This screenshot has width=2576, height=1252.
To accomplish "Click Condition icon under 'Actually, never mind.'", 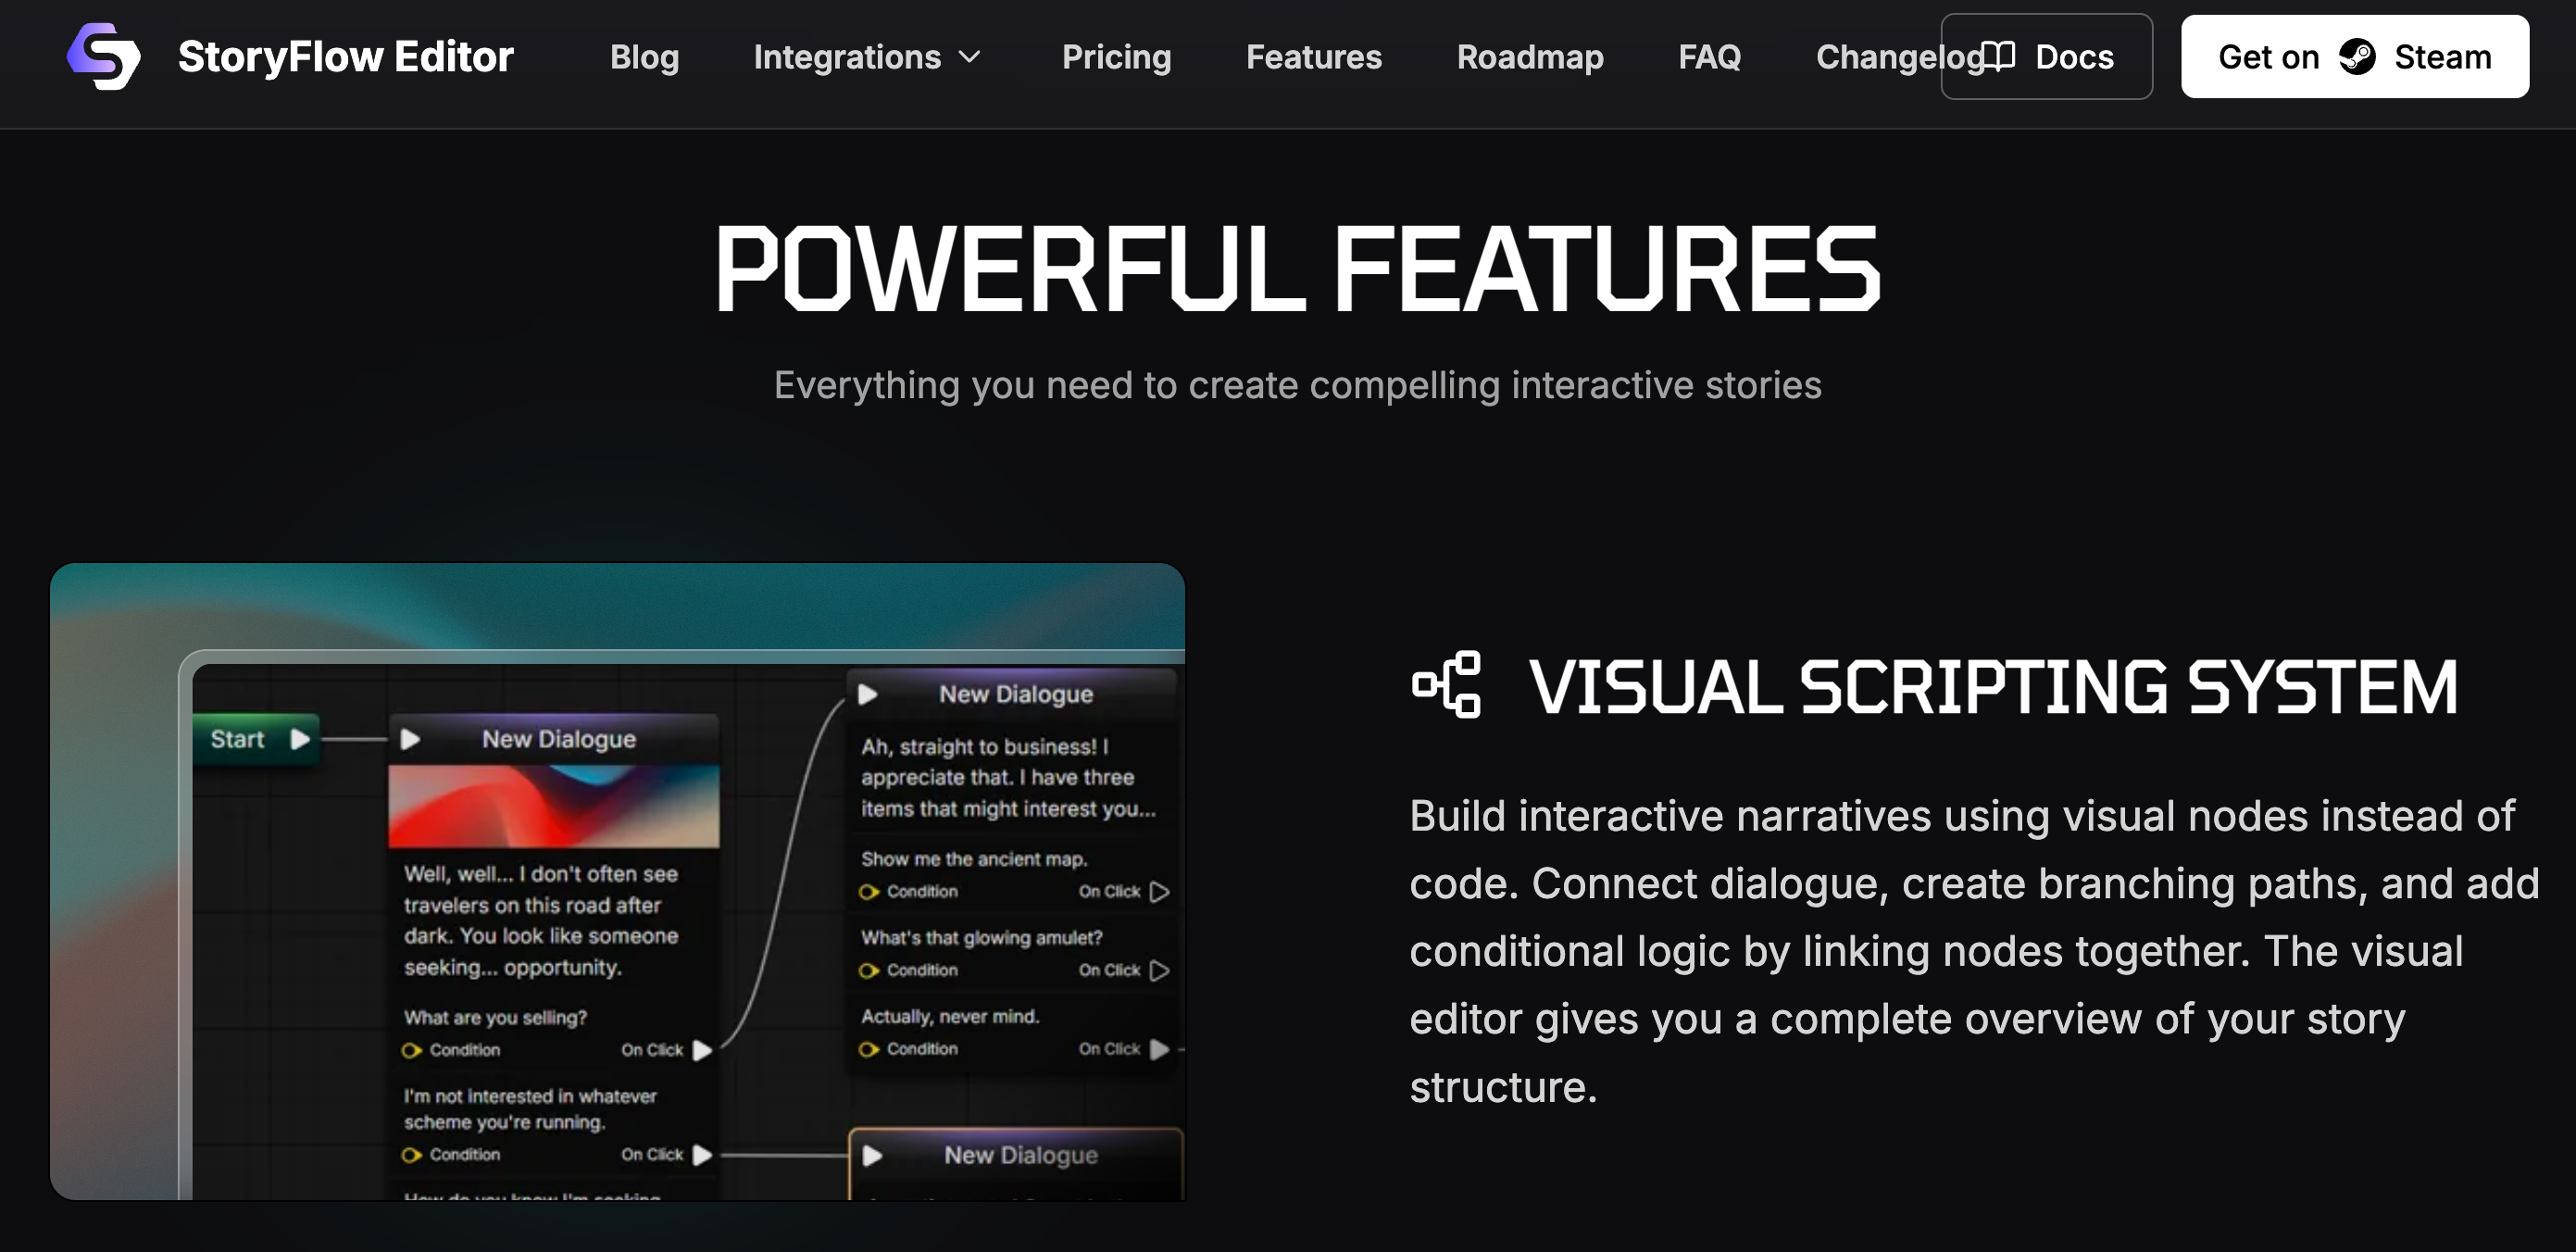I will coord(869,1049).
